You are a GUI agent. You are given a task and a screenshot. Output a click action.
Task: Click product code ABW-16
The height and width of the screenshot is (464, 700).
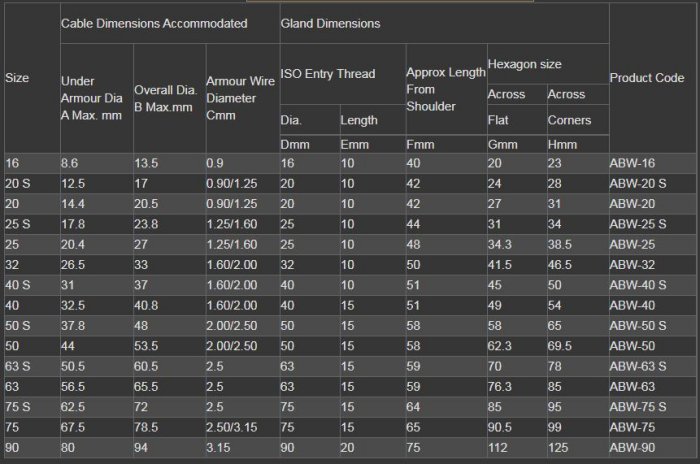tap(633, 163)
